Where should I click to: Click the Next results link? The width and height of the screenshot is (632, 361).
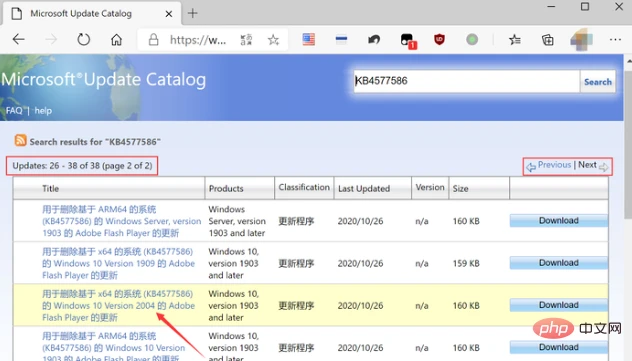tap(587, 165)
